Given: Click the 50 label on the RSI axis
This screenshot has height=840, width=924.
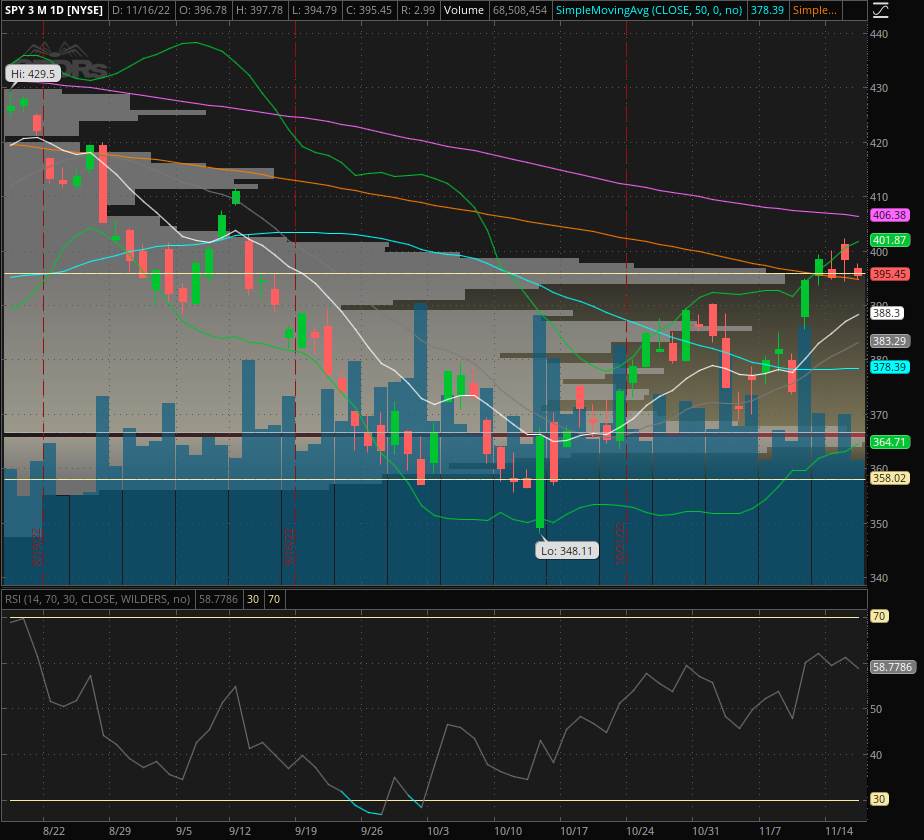Looking at the screenshot, I should pyautogui.click(x=876, y=709).
